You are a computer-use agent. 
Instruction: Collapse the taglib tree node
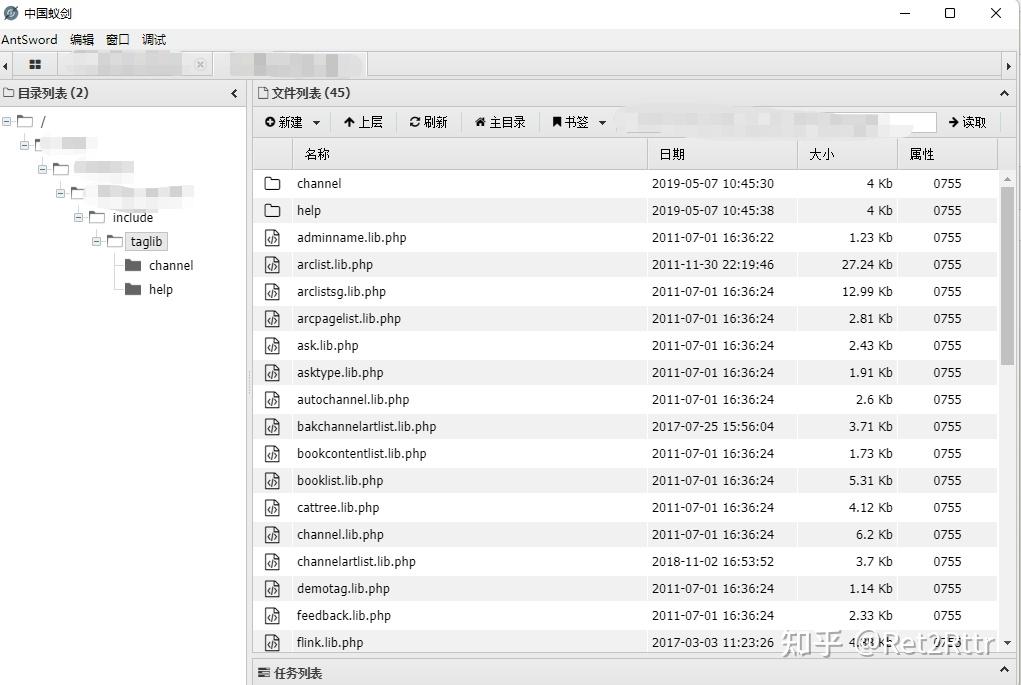pyautogui.click(x=97, y=241)
